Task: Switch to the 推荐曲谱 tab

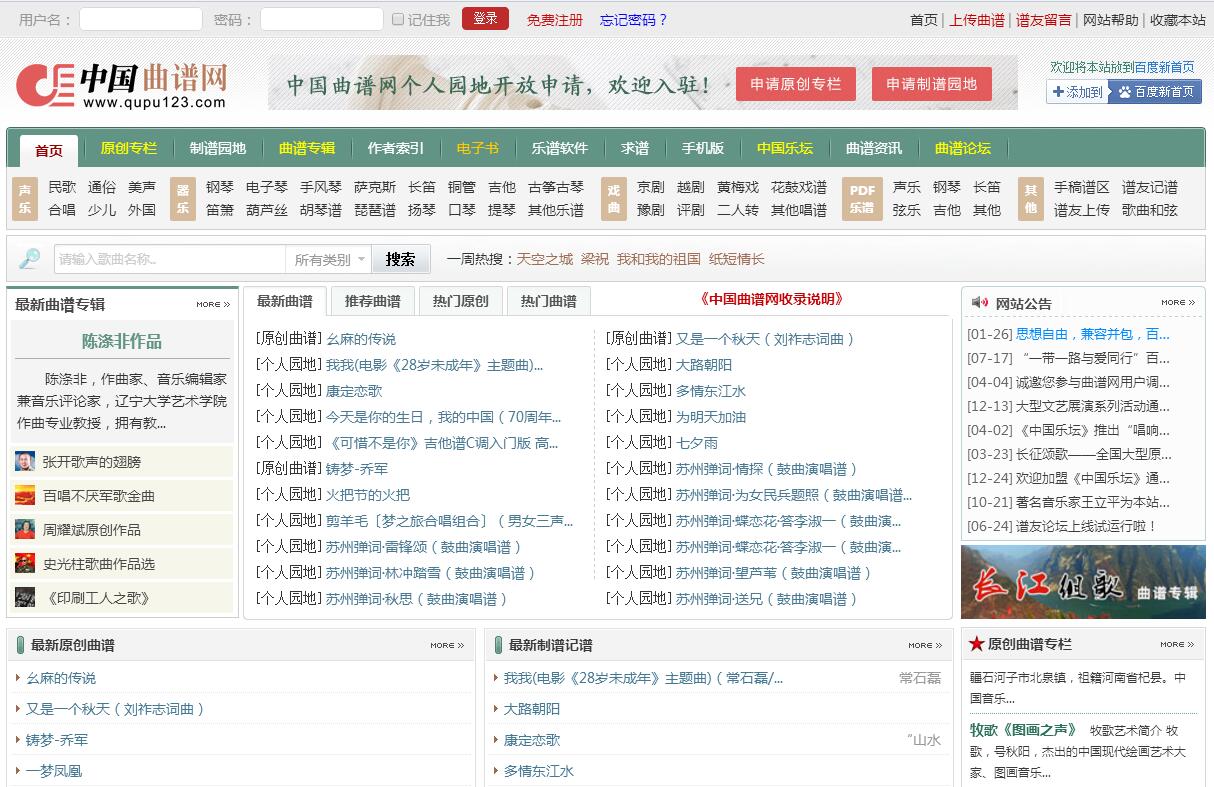Action: click(372, 301)
